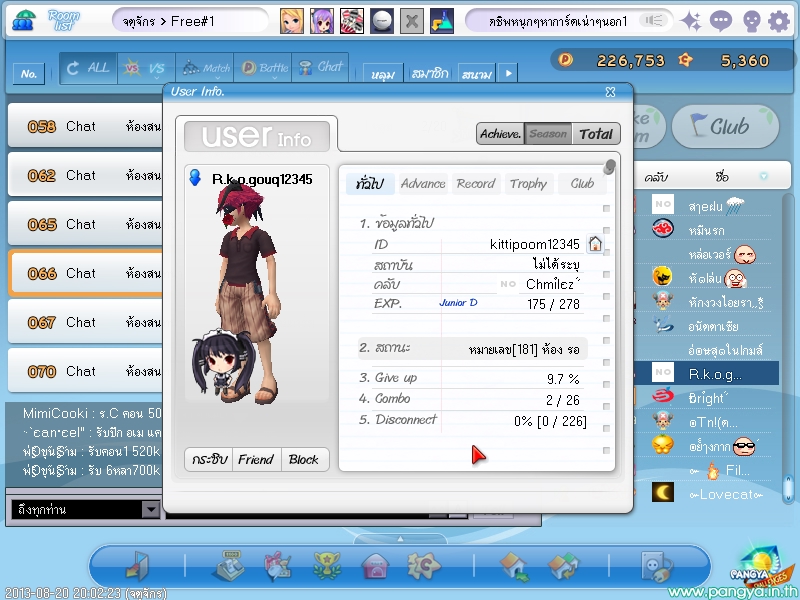This screenshot has height=600, width=800.
Task: Switch stats to Season
Action: [x=548, y=134]
